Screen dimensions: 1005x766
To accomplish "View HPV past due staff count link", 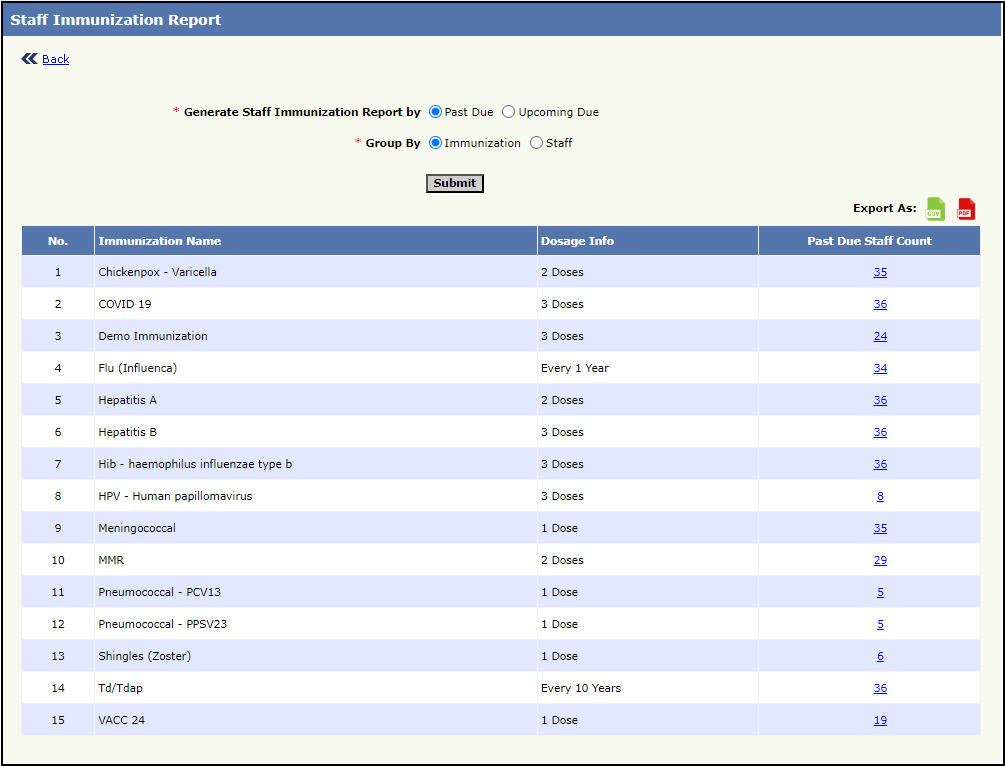I will coord(880,496).
